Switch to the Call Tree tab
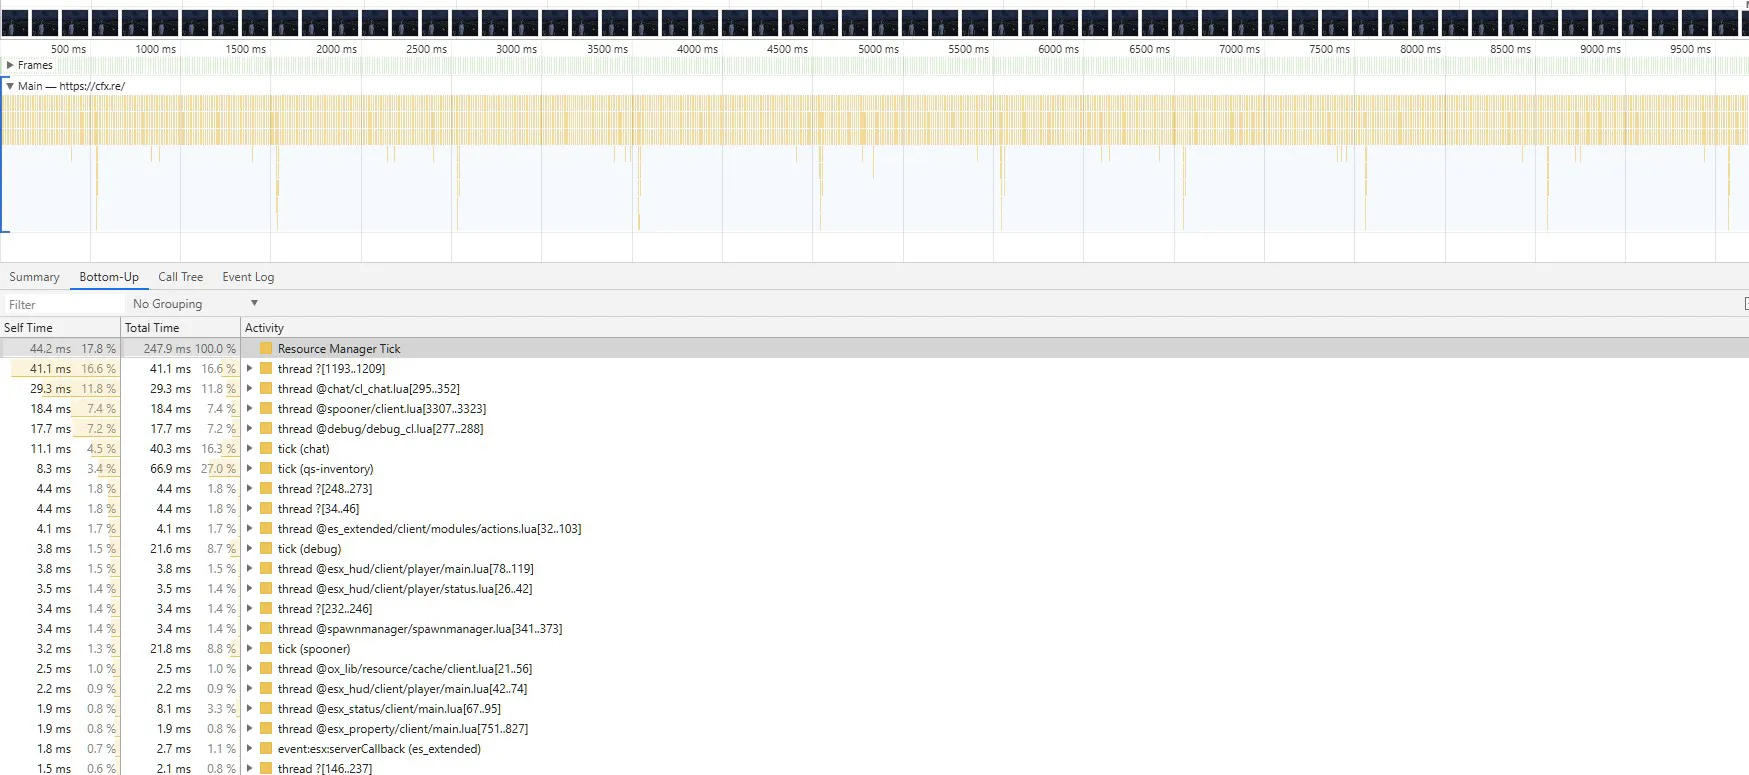 coord(180,277)
